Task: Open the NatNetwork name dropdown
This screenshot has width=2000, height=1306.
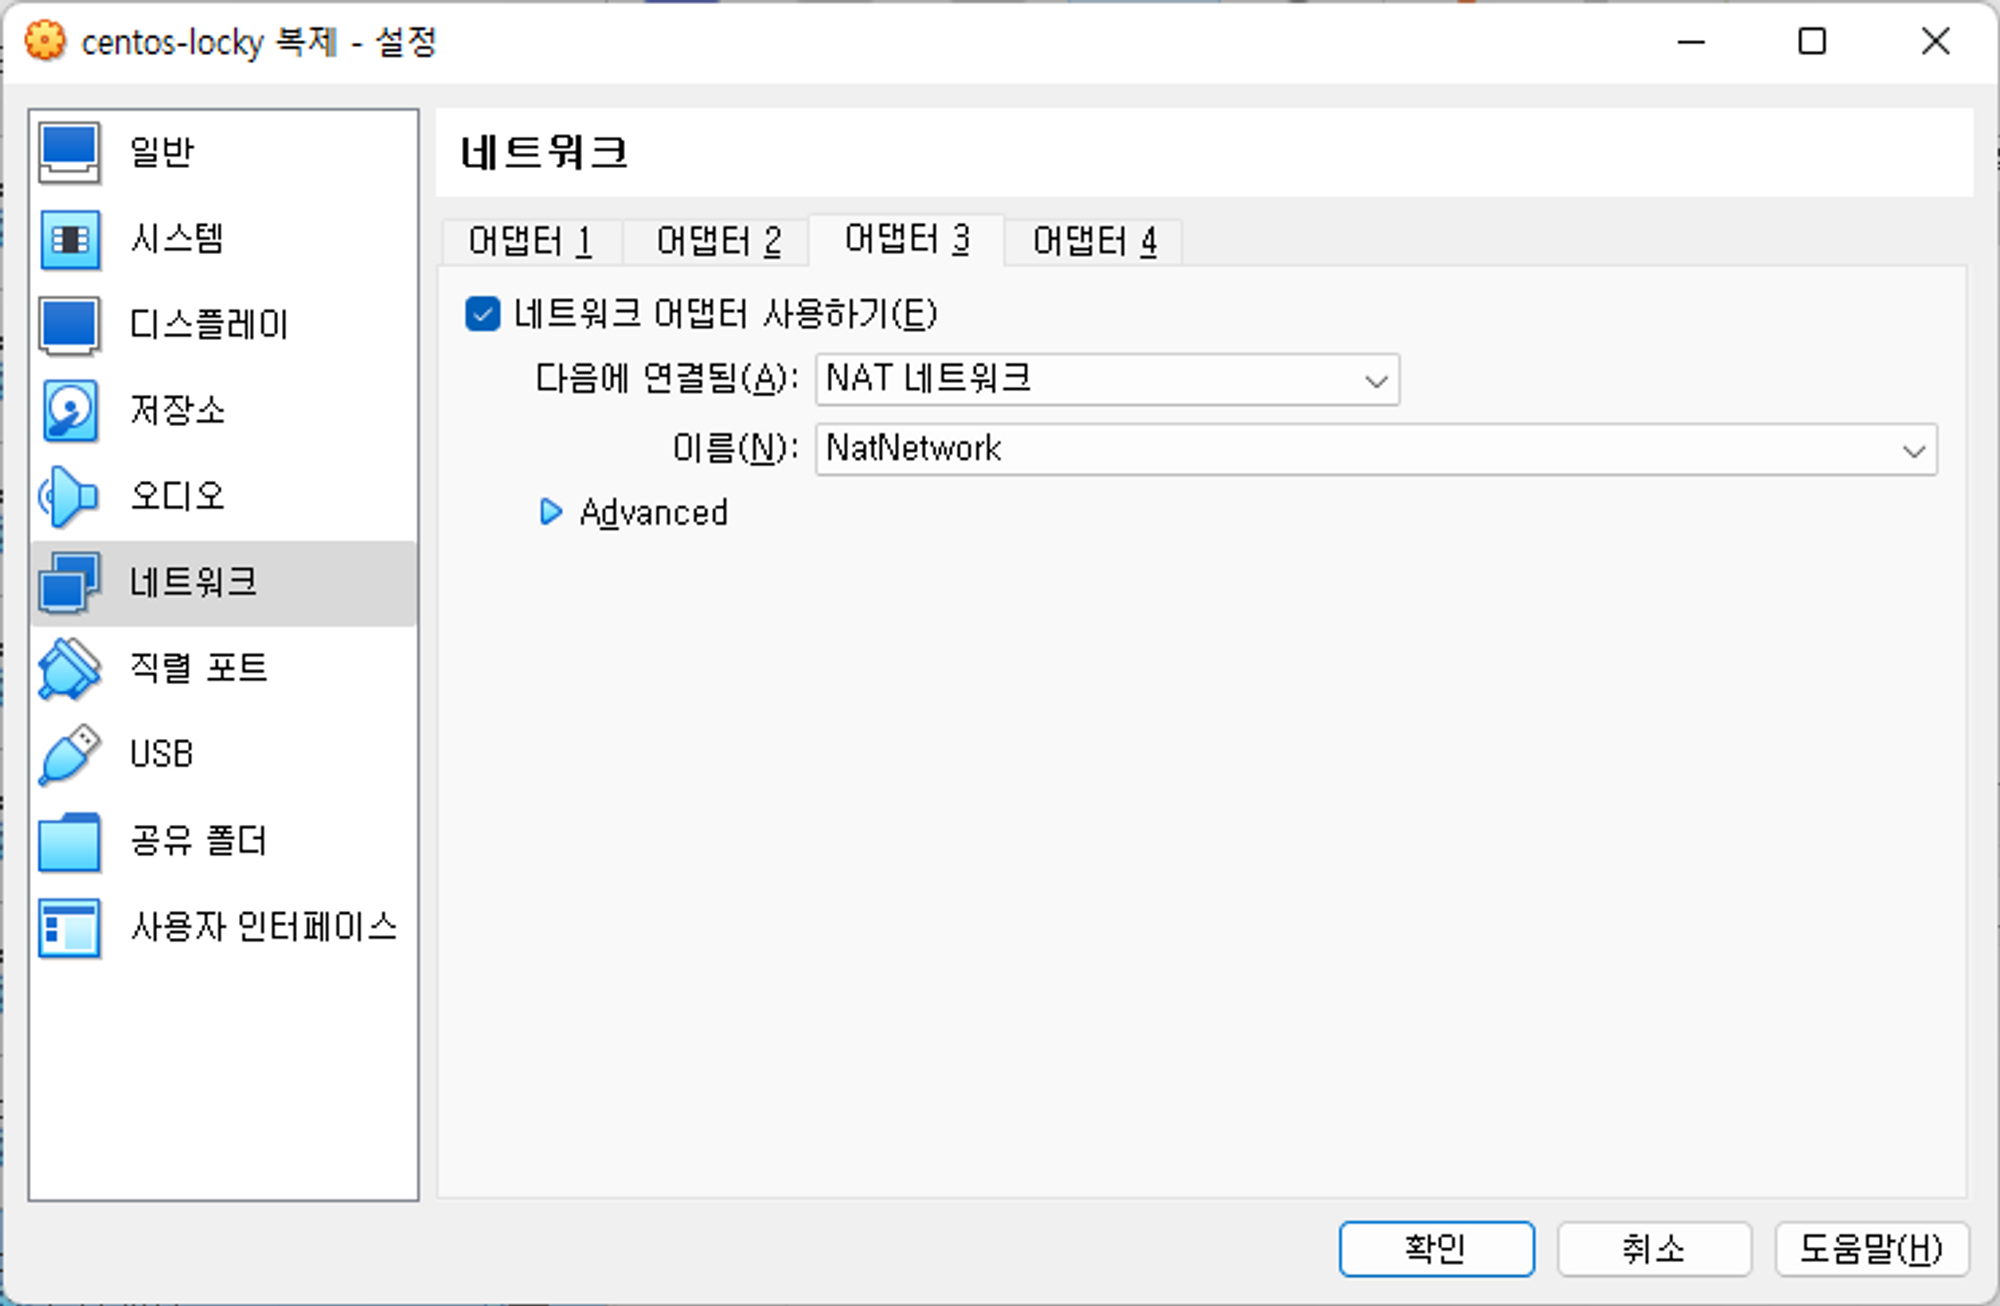Action: point(1375,449)
